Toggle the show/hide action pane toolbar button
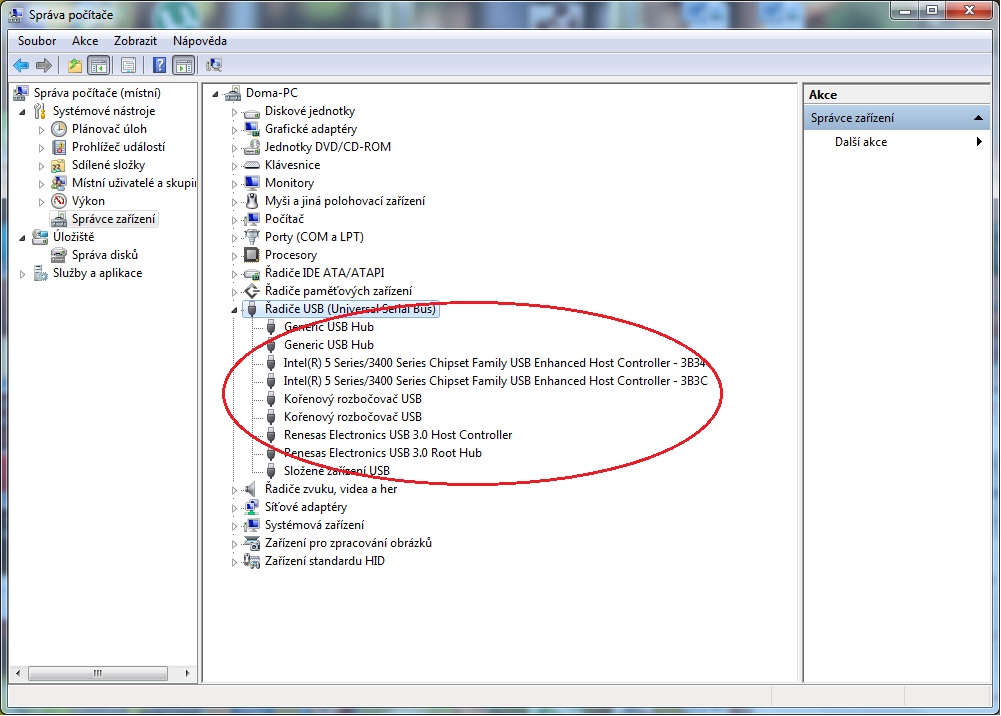Image resolution: width=1001 pixels, height=716 pixels. coord(183,66)
